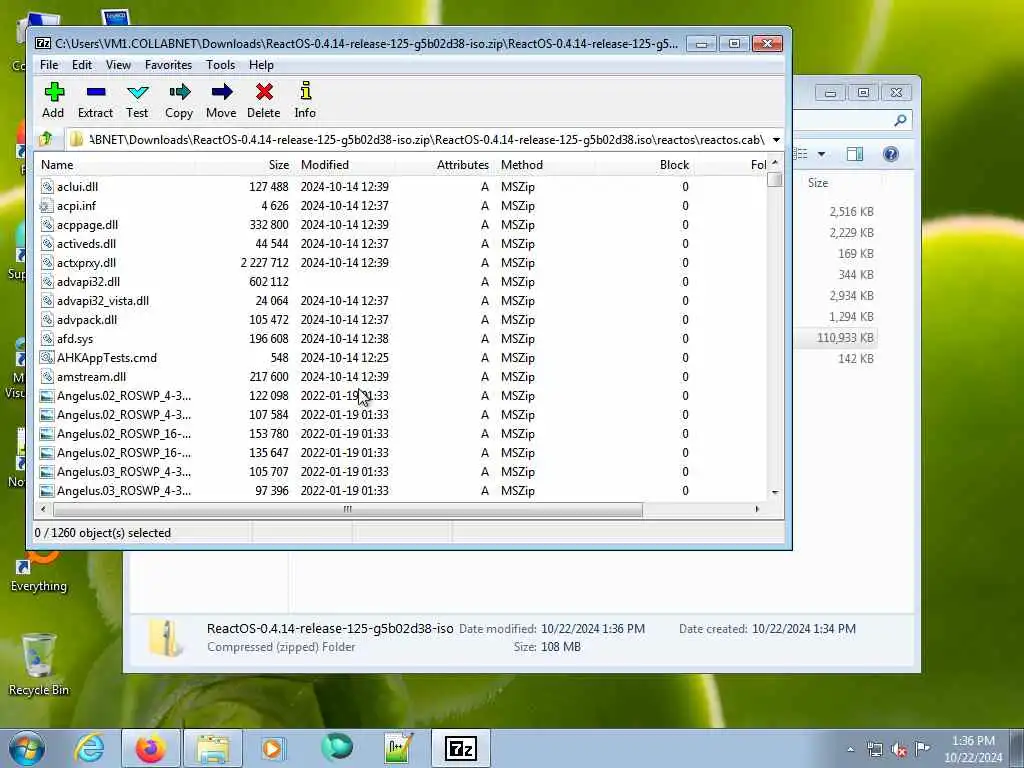This screenshot has width=1024, height=768.
Task: Select the acpi.inf file icon
Action: click(46, 206)
